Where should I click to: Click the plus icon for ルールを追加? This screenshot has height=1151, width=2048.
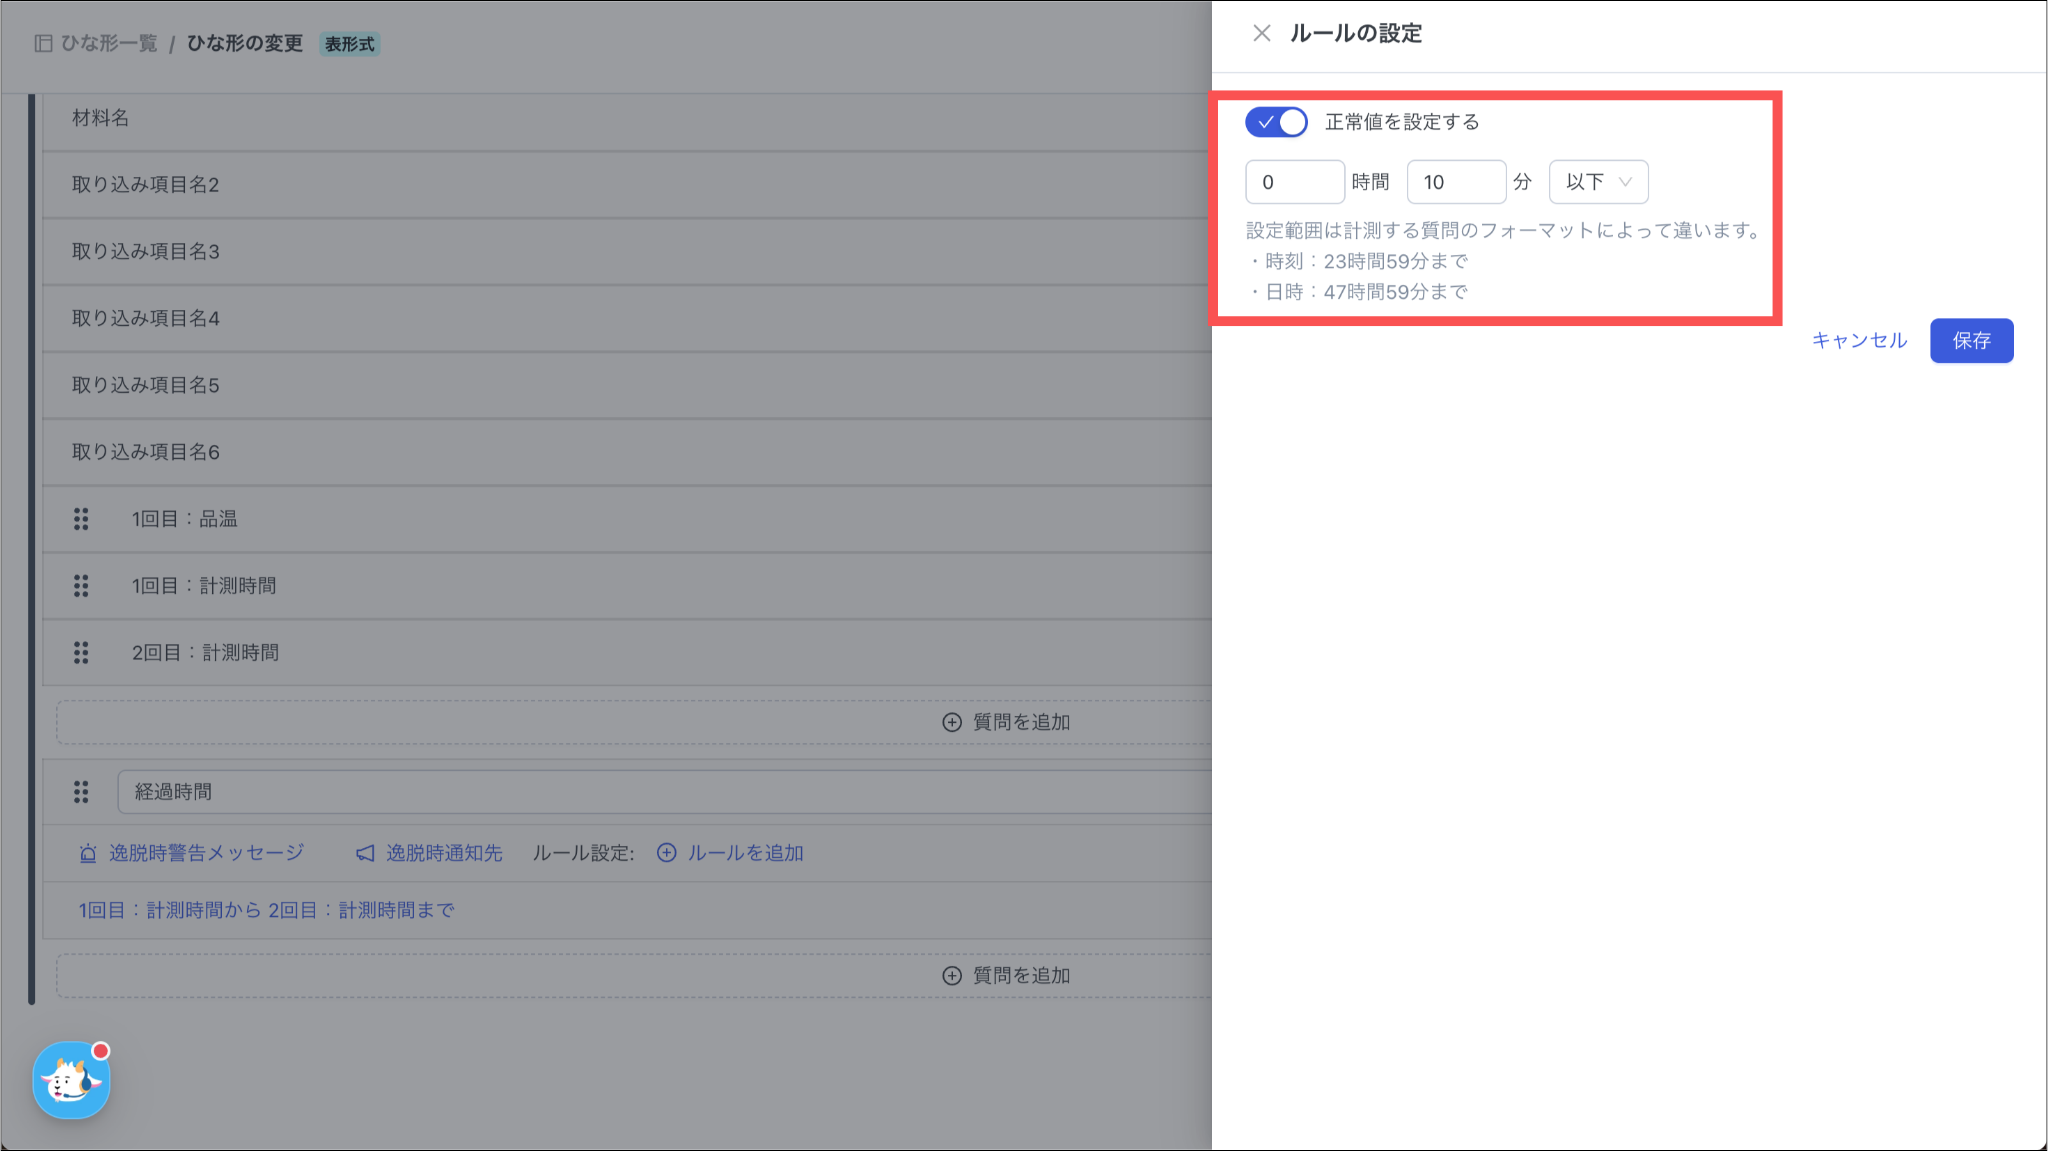click(667, 853)
